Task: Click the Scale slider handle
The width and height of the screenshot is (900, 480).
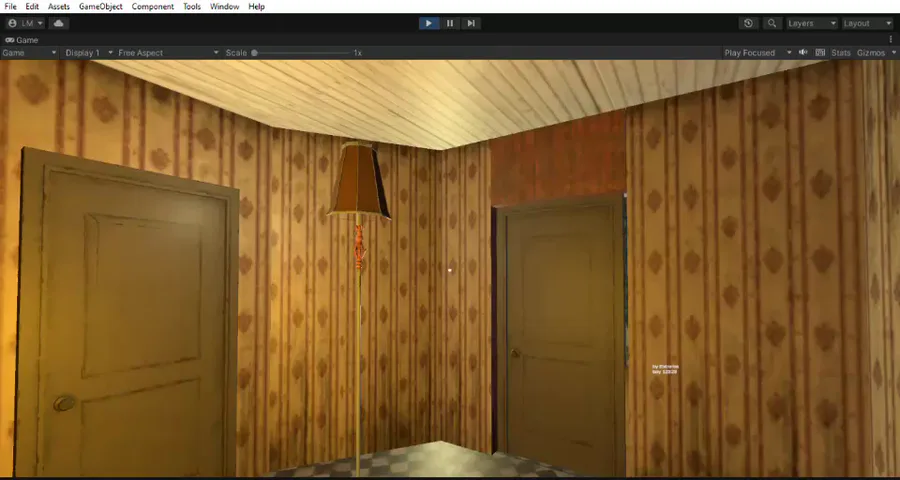Action: (x=254, y=53)
